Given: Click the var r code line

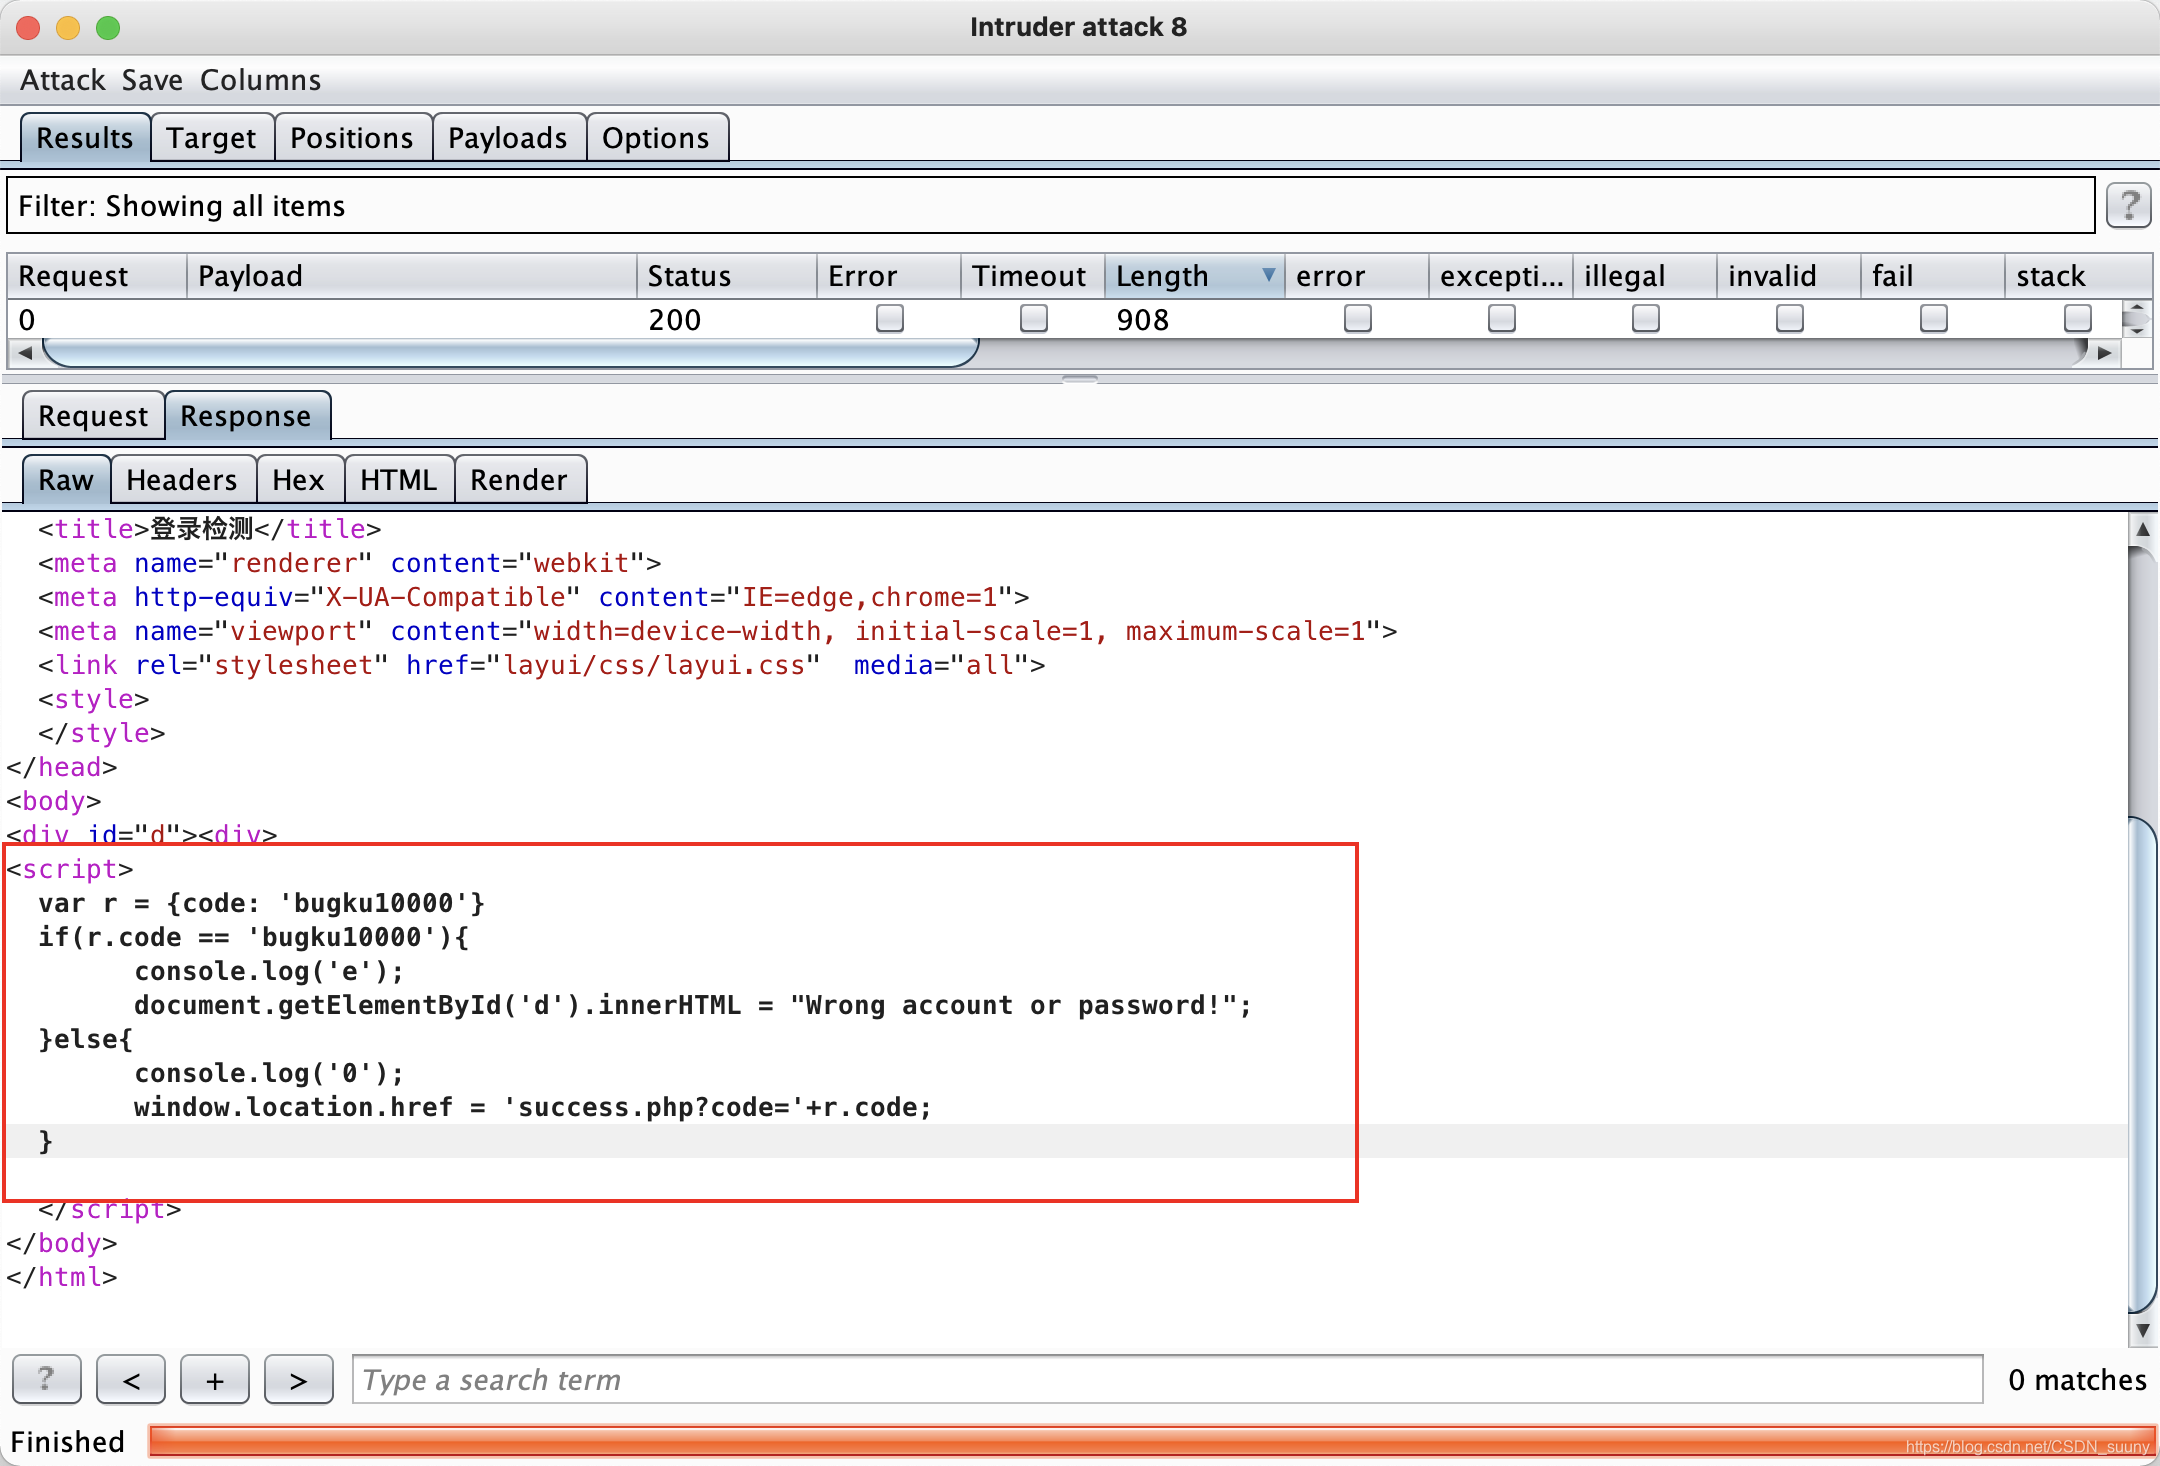Looking at the screenshot, I should (x=262, y=903).
